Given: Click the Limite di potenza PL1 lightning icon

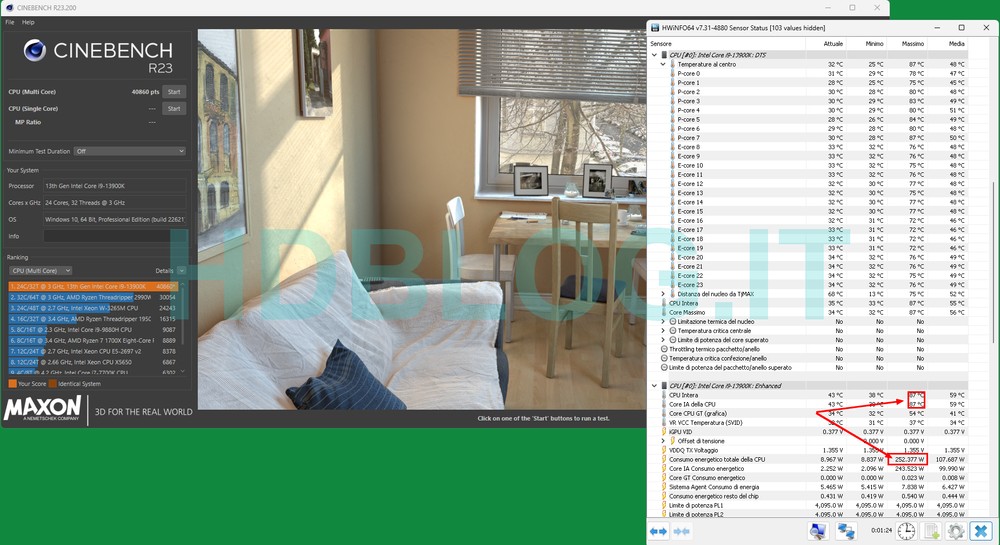Looking at the screenshot, I should [x=664, y=505].
